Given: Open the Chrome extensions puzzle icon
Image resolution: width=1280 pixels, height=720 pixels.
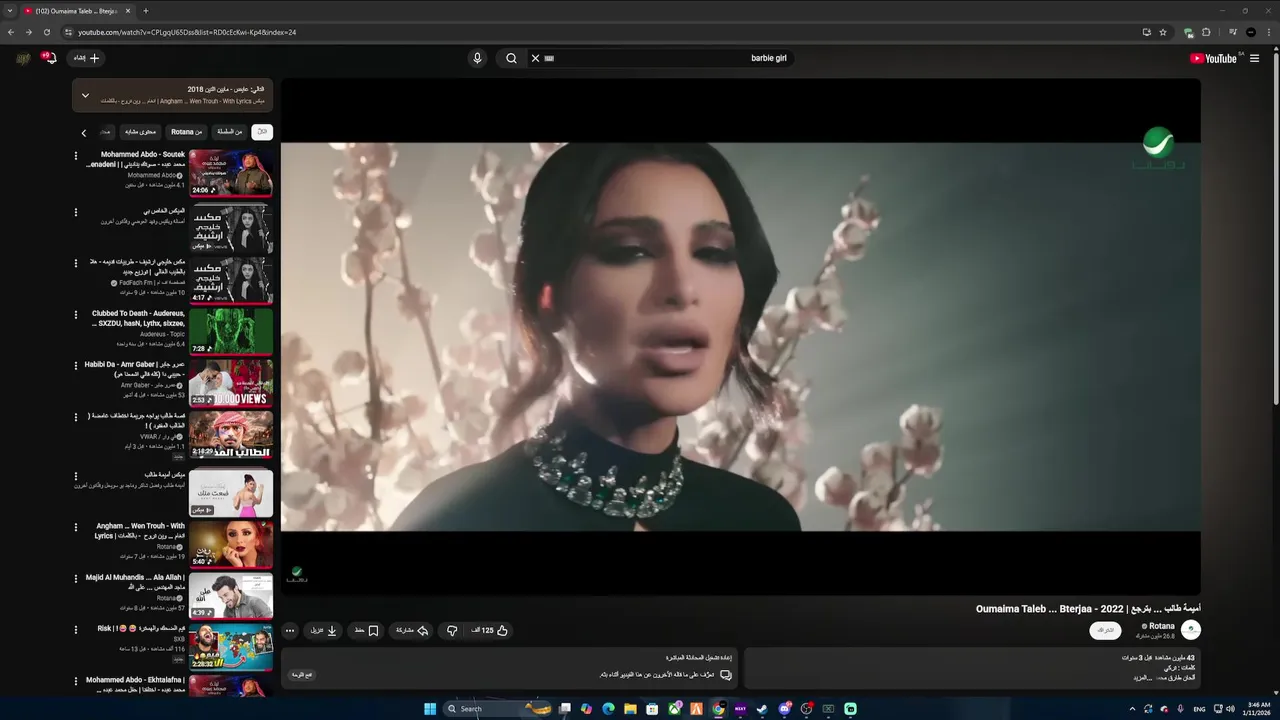Looking at the screenshot, I should click(1206, 32).
